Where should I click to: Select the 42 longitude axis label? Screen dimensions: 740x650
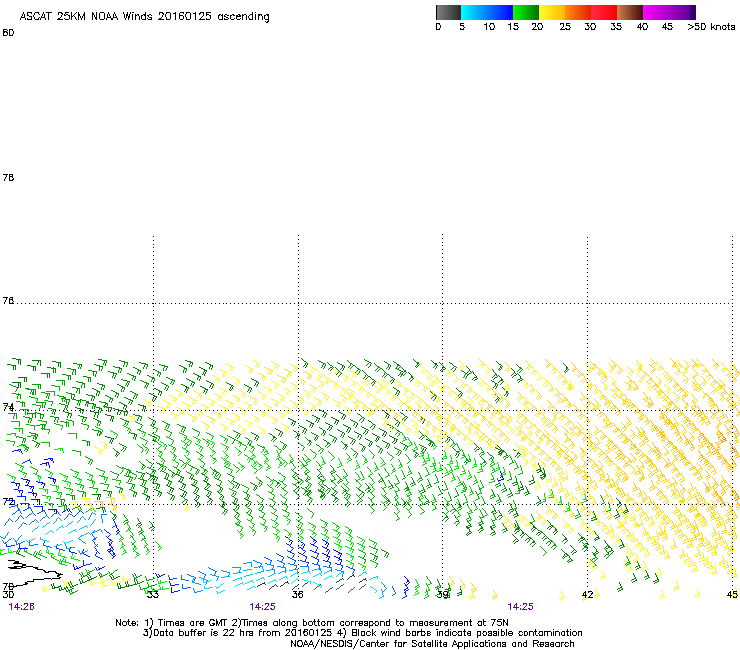click(x=587, y=595)
